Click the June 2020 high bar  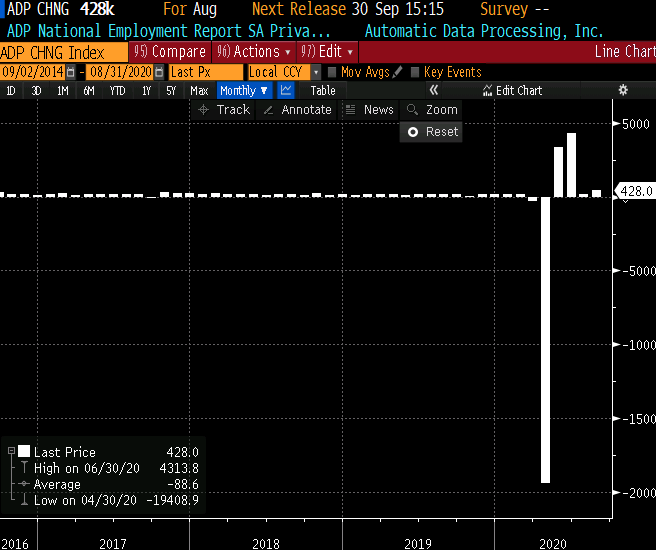pyautogui.click(x=571, y=165)
